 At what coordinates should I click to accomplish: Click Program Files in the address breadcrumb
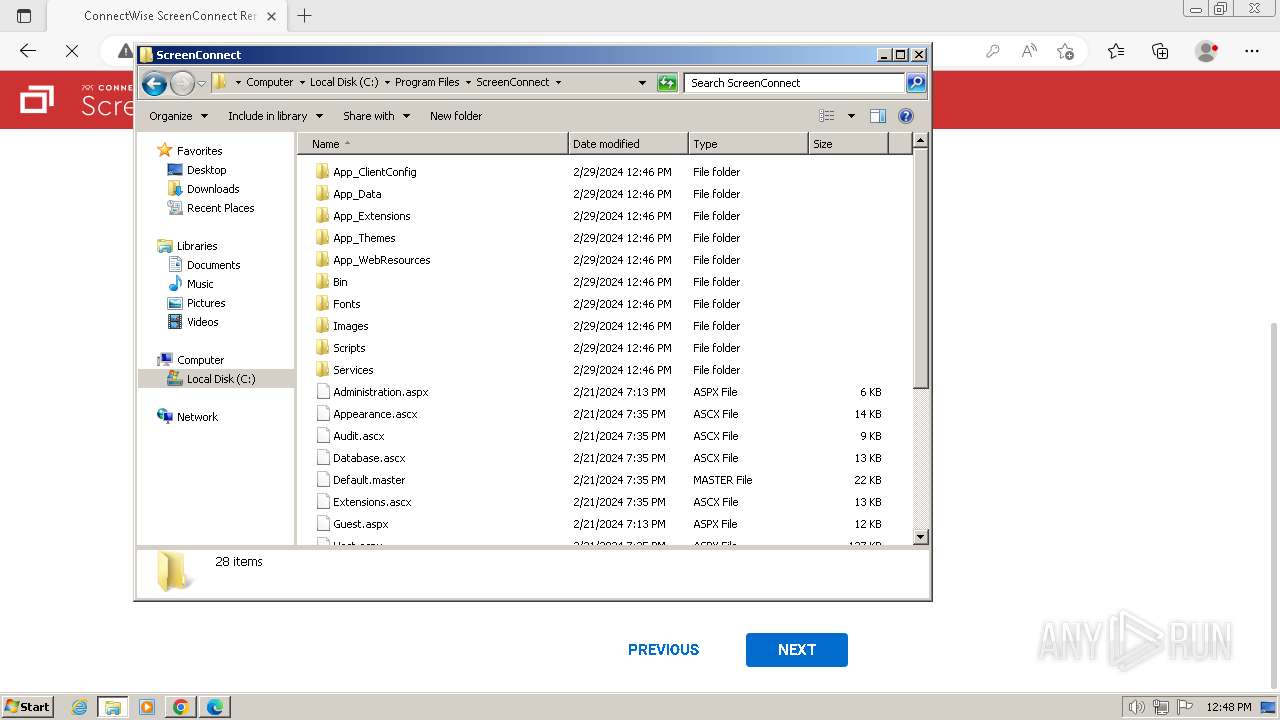click(427, 82)
